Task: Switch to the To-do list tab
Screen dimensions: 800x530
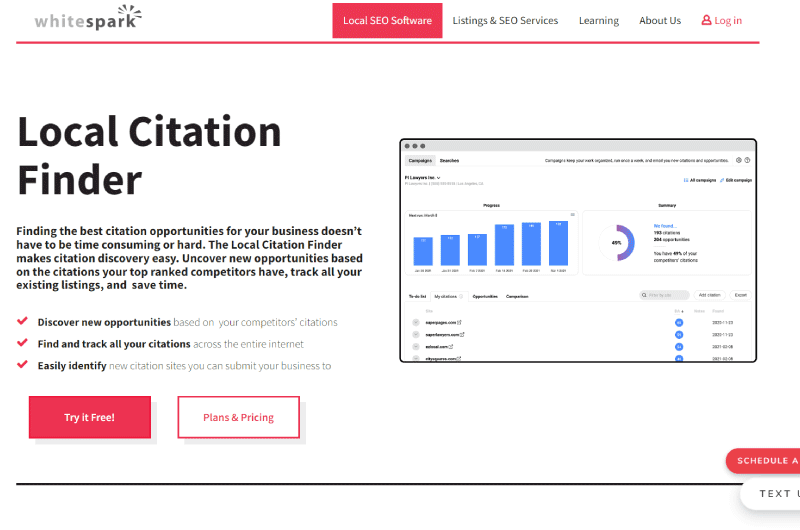Action: [x=417, y=296]
